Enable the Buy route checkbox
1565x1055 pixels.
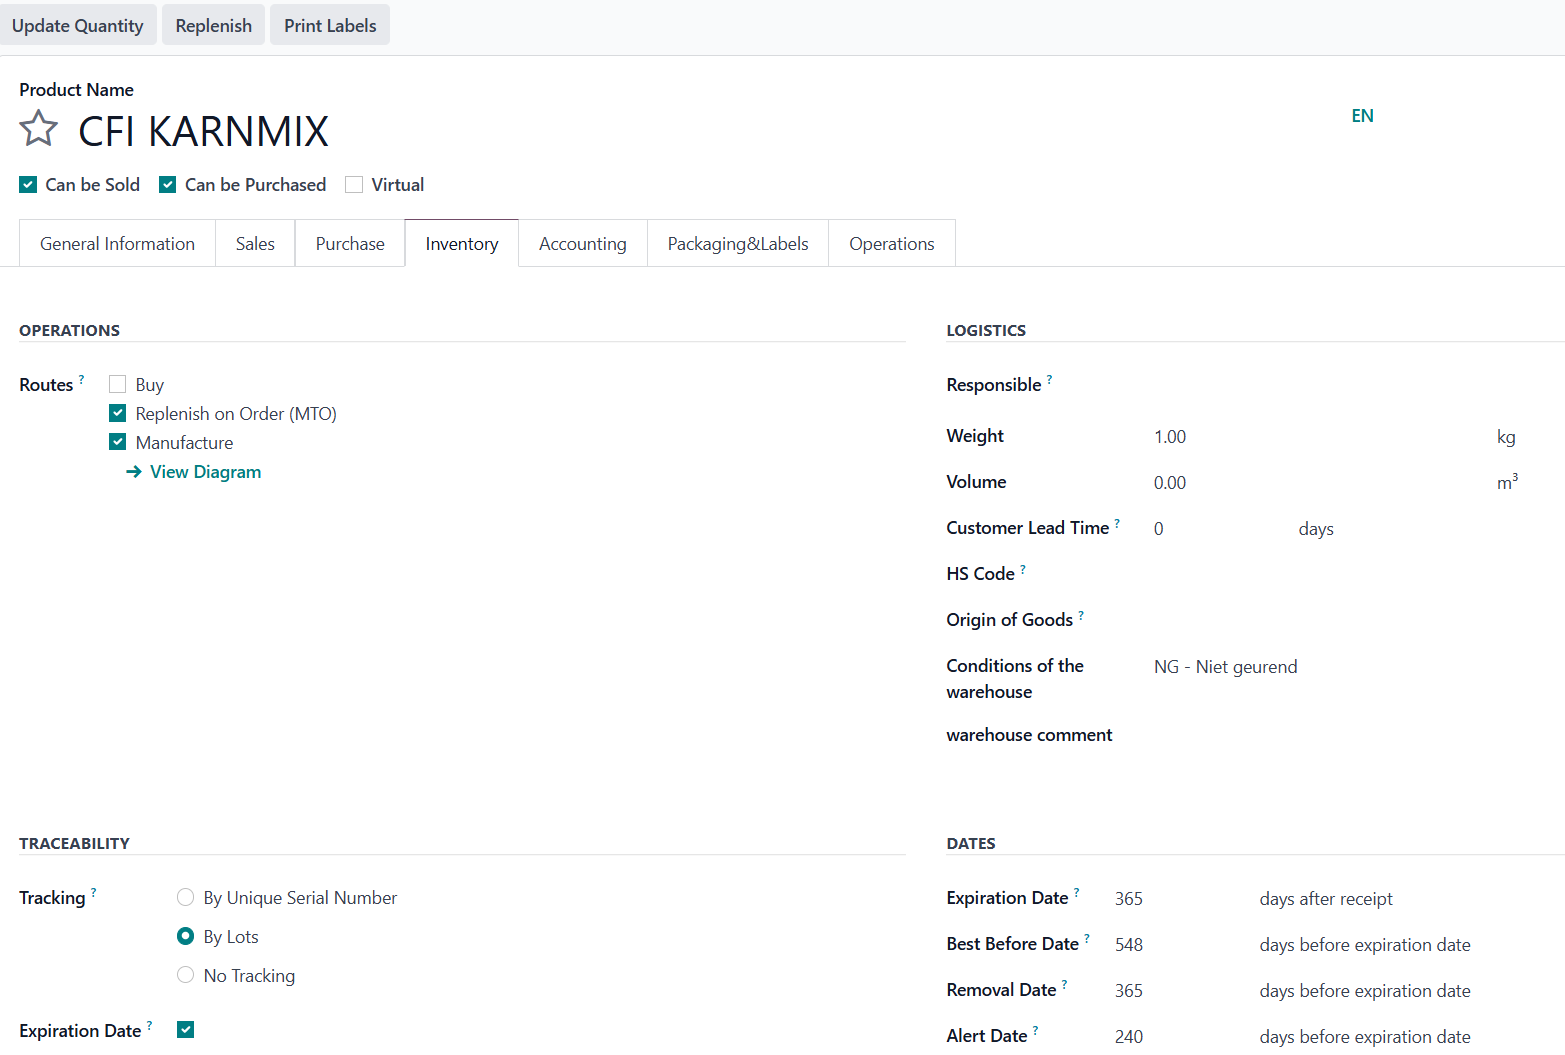pos(118,385)
